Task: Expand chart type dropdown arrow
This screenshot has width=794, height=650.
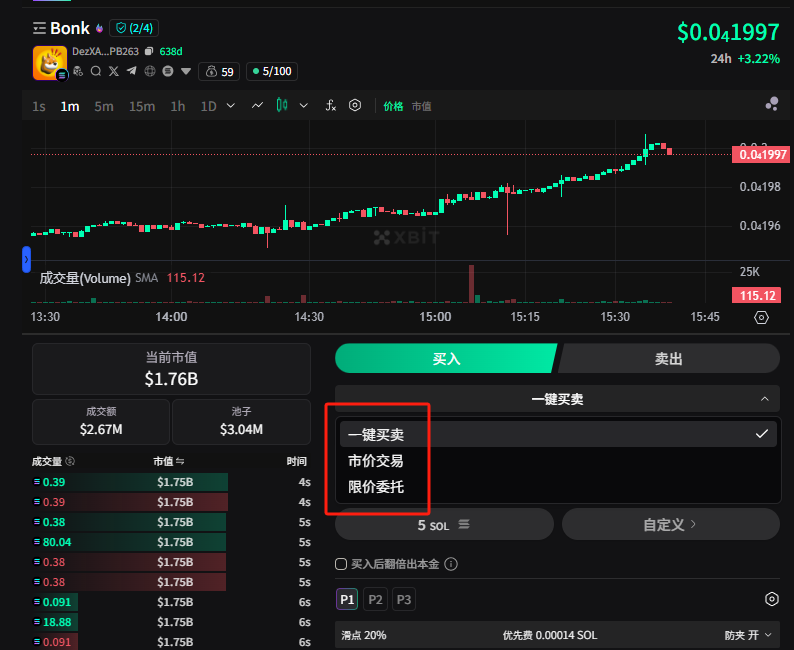Action: coord(304,106)
